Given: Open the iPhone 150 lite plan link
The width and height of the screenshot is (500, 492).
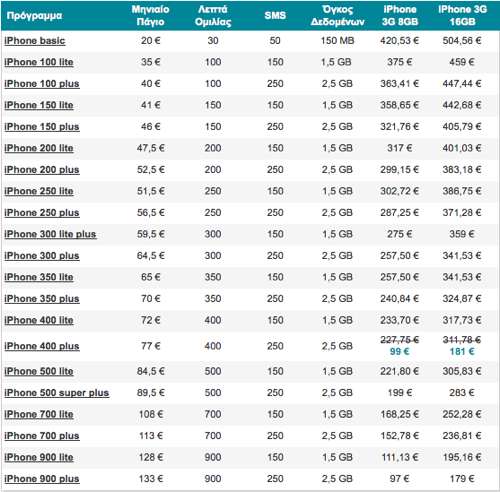Looking at the screenshot, I should 39,105.
